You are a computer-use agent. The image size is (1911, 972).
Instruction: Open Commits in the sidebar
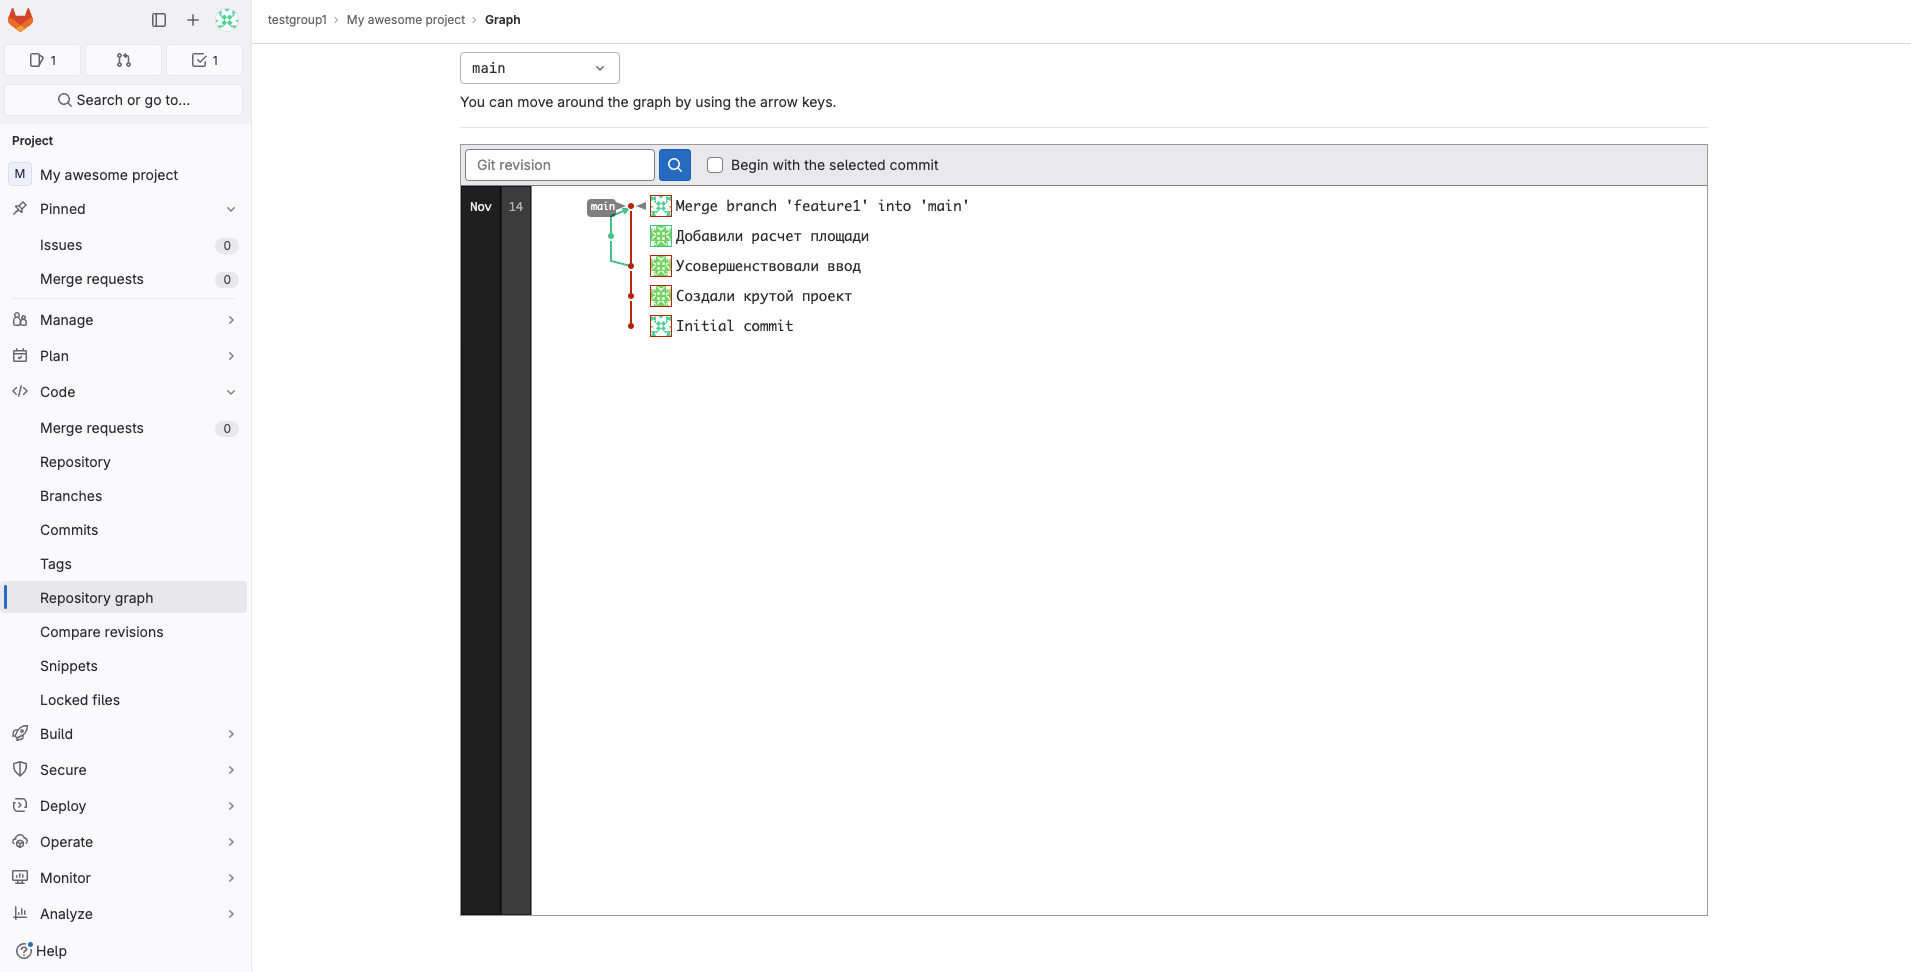click(69, 530)
